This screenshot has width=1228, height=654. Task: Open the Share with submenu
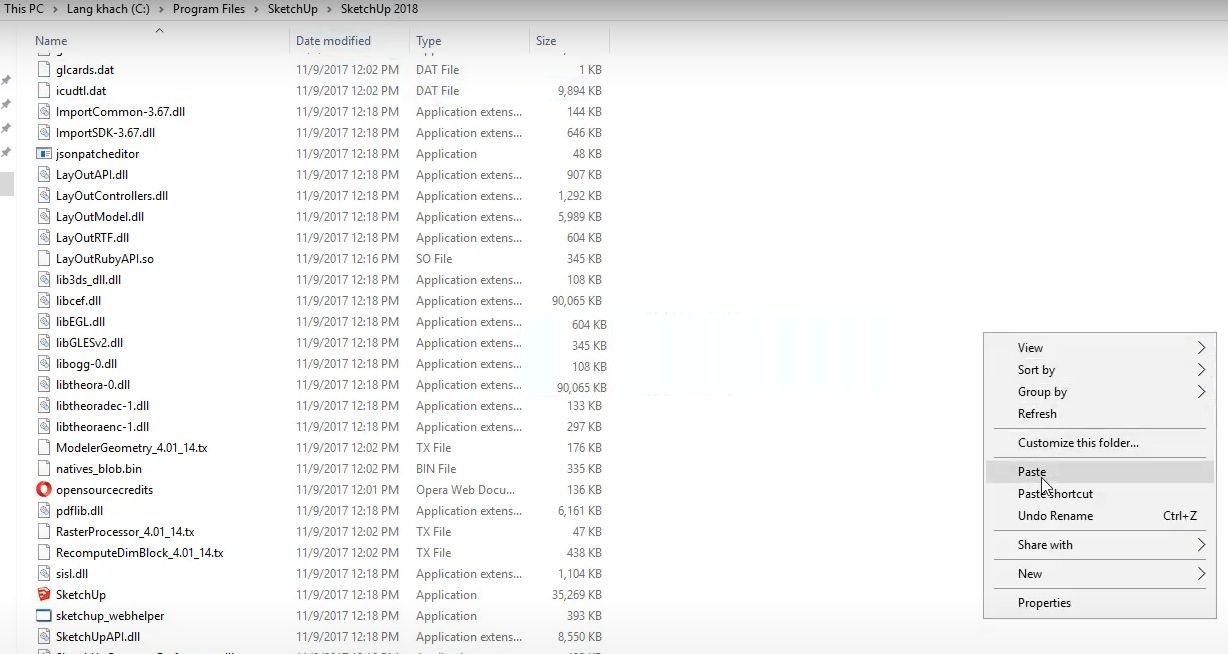[1099, 545]
